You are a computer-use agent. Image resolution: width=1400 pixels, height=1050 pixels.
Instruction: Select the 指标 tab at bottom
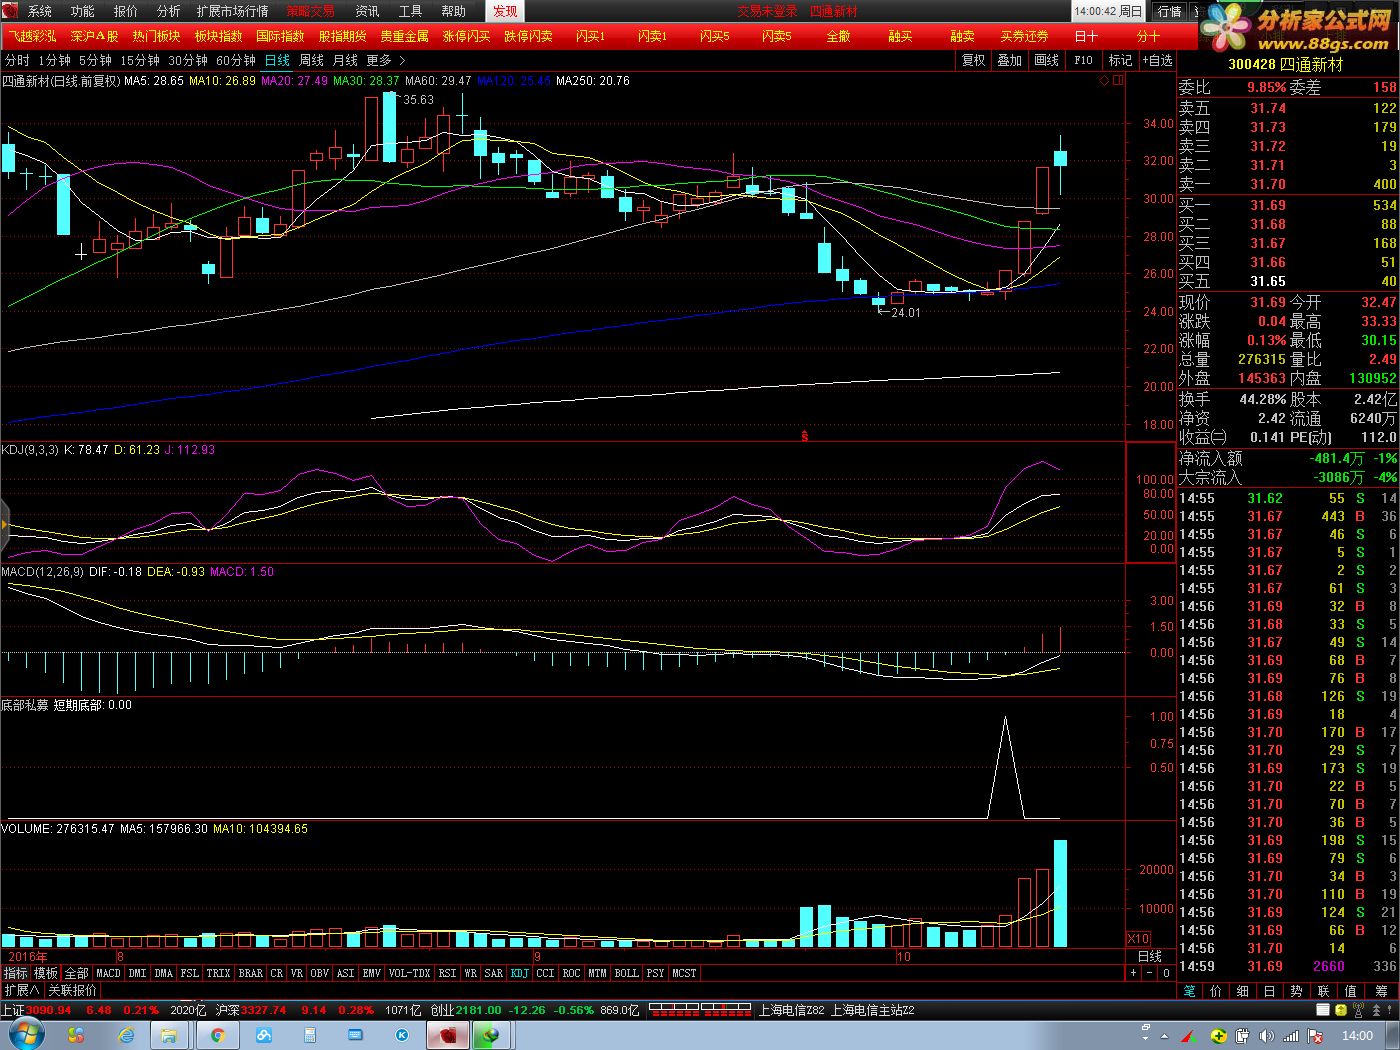15,973
